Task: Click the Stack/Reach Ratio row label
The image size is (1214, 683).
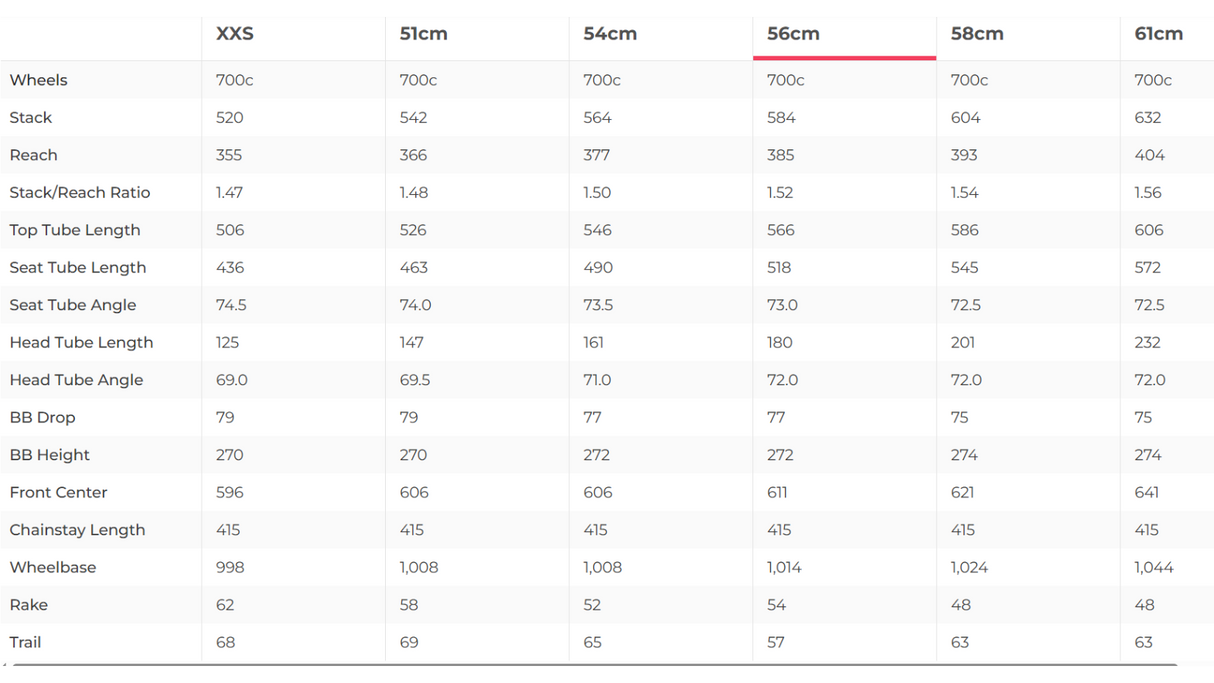Action: click(x=80, y=193)
